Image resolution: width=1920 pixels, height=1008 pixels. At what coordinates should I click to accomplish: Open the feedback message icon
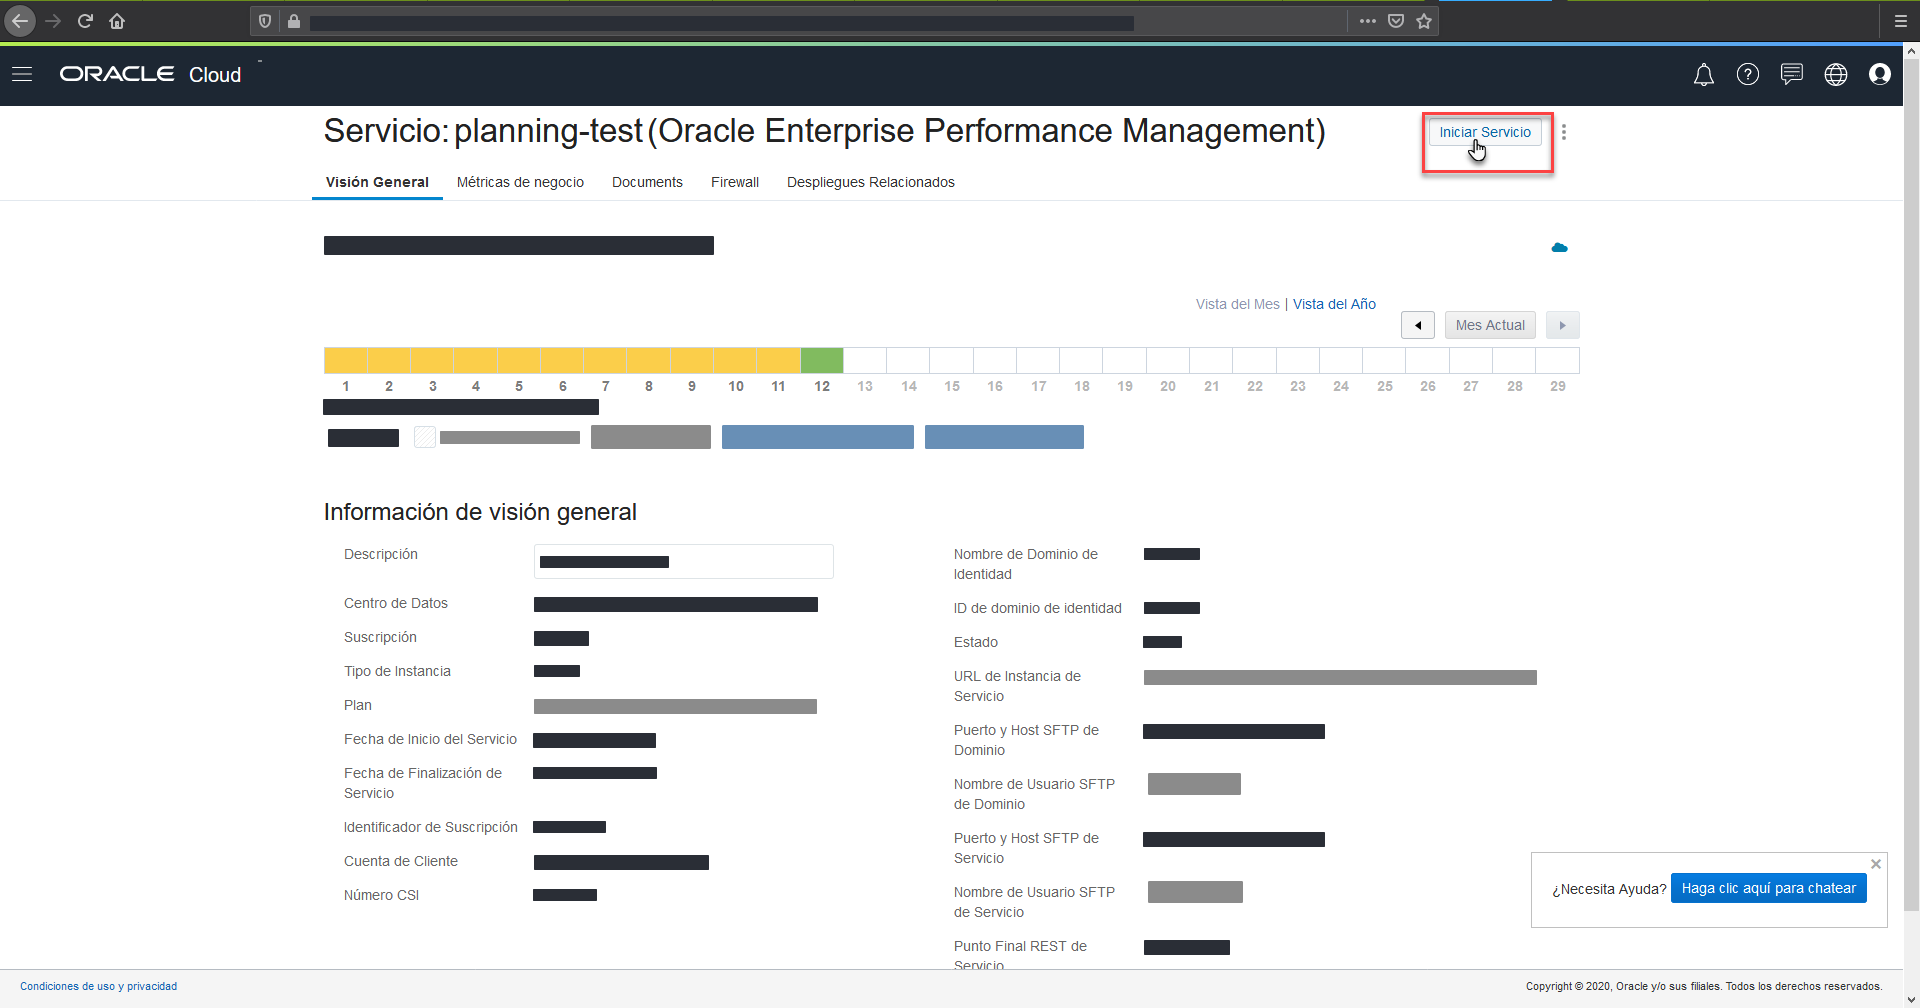1792,74
